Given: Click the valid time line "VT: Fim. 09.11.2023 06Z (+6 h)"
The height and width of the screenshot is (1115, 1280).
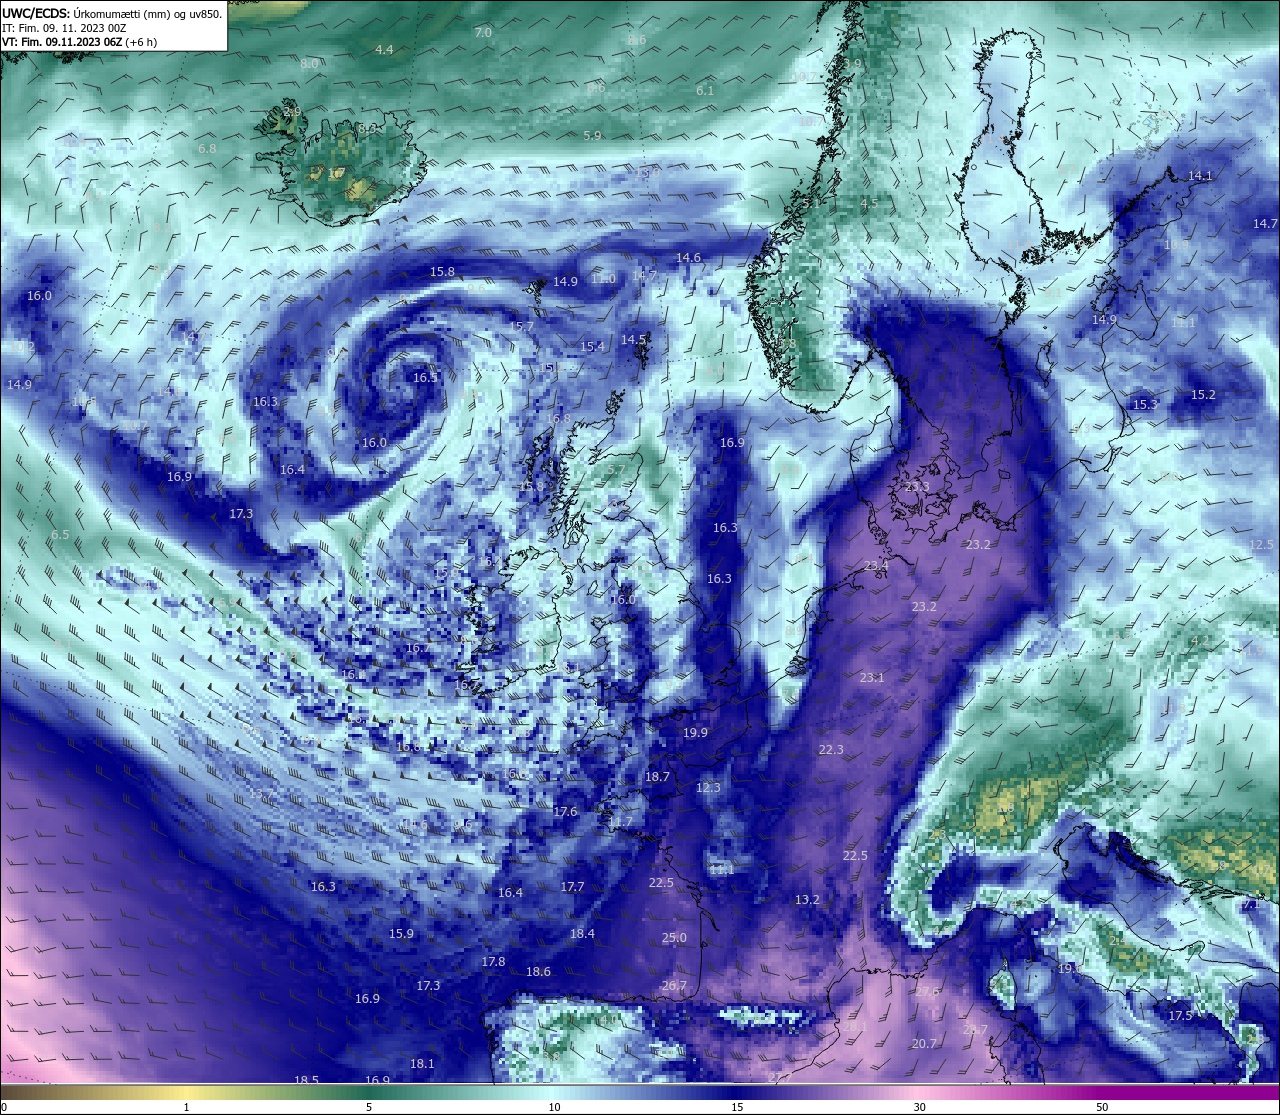Looking at the screenshot, I should 79,42.
